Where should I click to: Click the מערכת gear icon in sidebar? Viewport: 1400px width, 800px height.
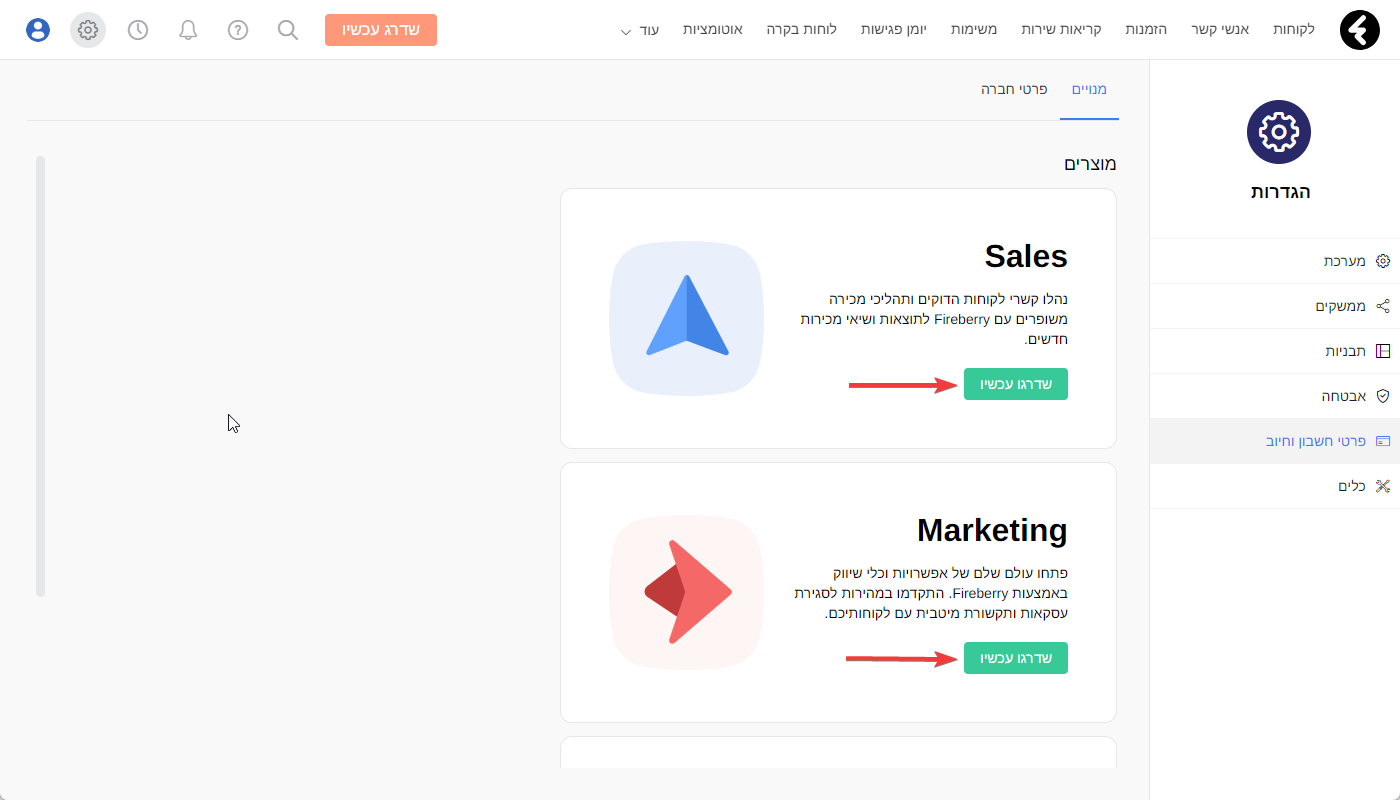[1383, 261]
